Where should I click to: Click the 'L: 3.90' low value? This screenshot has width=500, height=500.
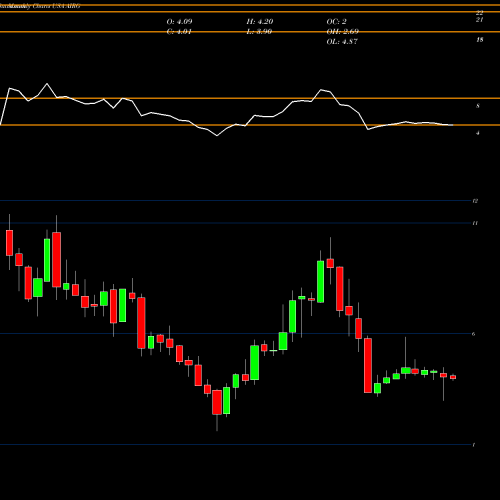click(259, 32)
